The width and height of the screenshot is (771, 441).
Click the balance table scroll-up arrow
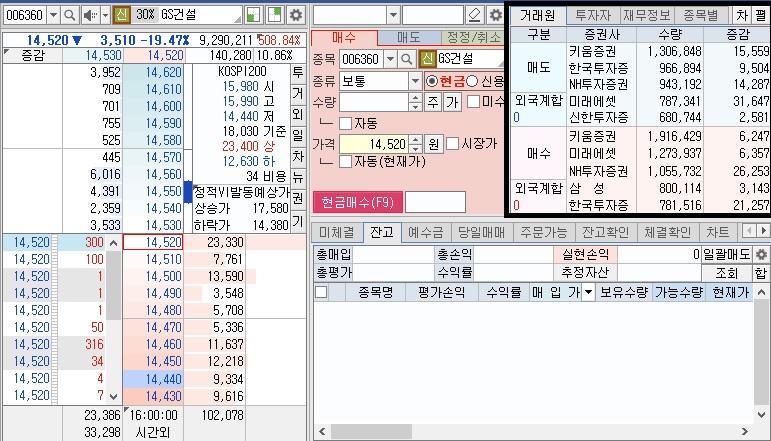click(761, 293)
